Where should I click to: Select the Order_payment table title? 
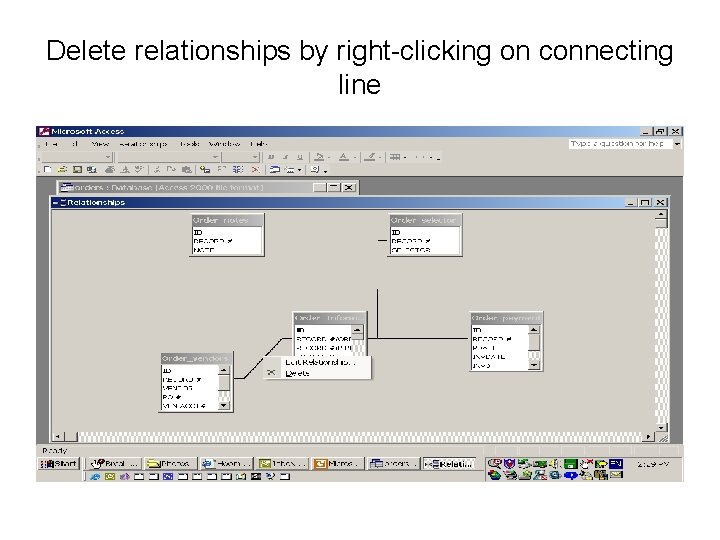(506, 318)
